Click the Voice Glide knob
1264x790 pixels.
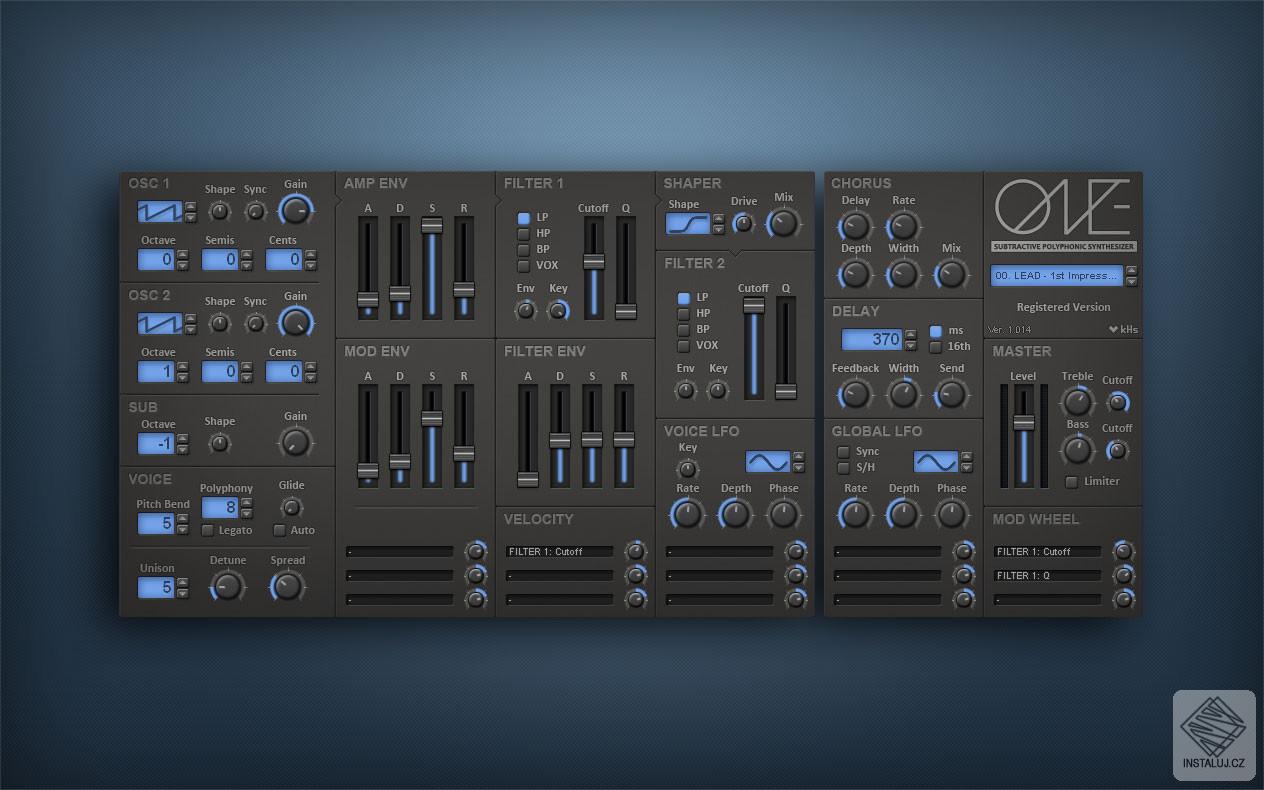(x=292, y=507)
